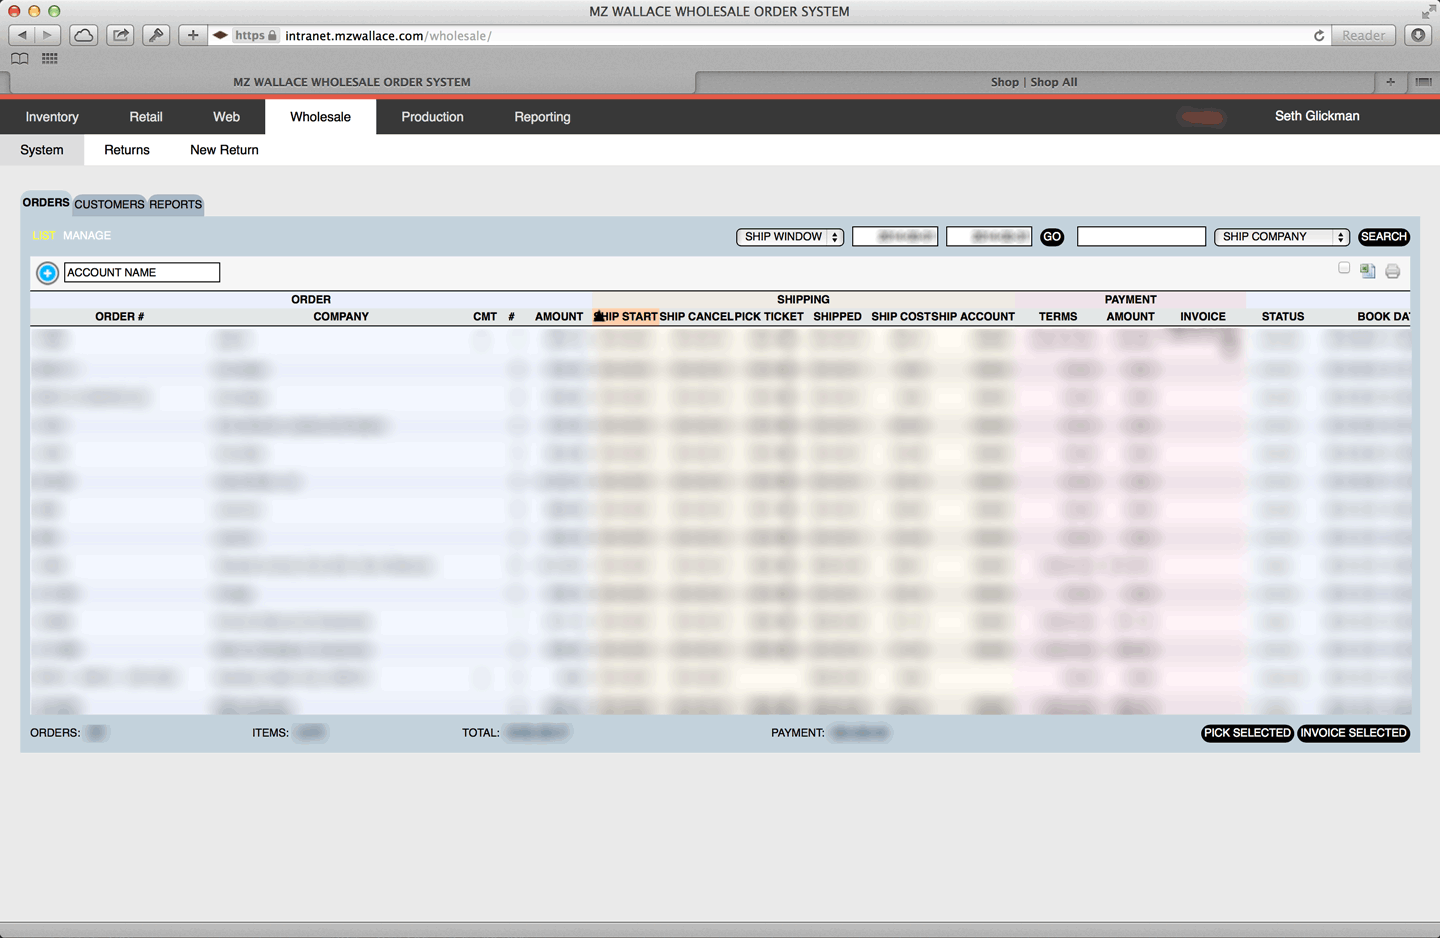Open the SHIP WINDOW dropdown
Viewport: 1440px width, 938px height.
tap(790, 237)
